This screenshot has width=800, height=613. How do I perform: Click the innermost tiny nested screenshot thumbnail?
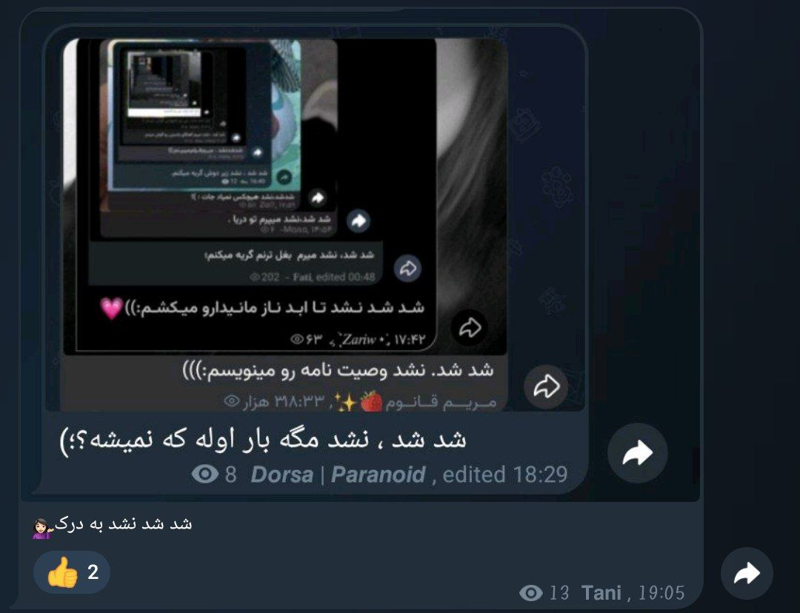click(164, 84)
